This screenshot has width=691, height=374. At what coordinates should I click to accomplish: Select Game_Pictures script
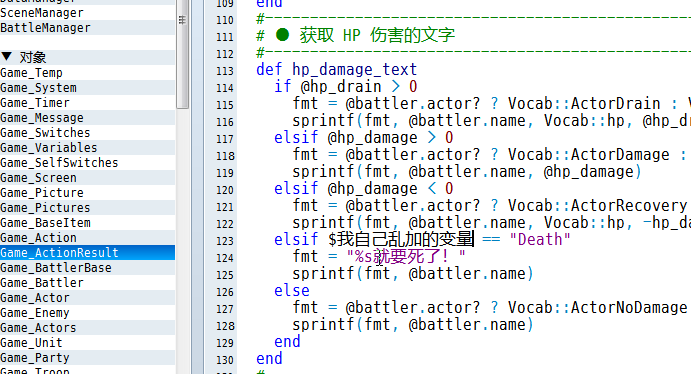[45, 207]
